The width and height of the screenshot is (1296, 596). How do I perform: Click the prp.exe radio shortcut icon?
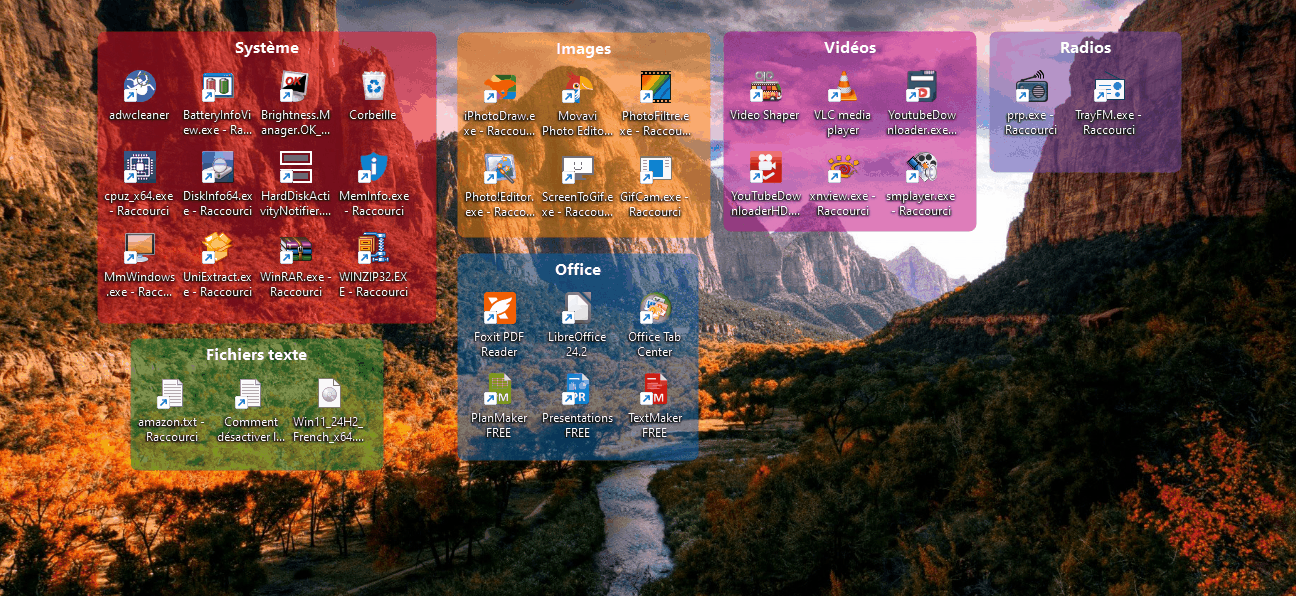pos(1031,87)
